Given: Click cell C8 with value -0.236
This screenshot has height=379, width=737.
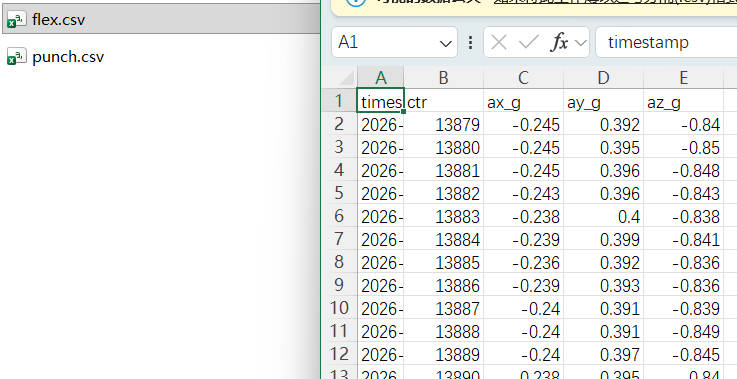Looking at the screenshot, I should [523, 262].
